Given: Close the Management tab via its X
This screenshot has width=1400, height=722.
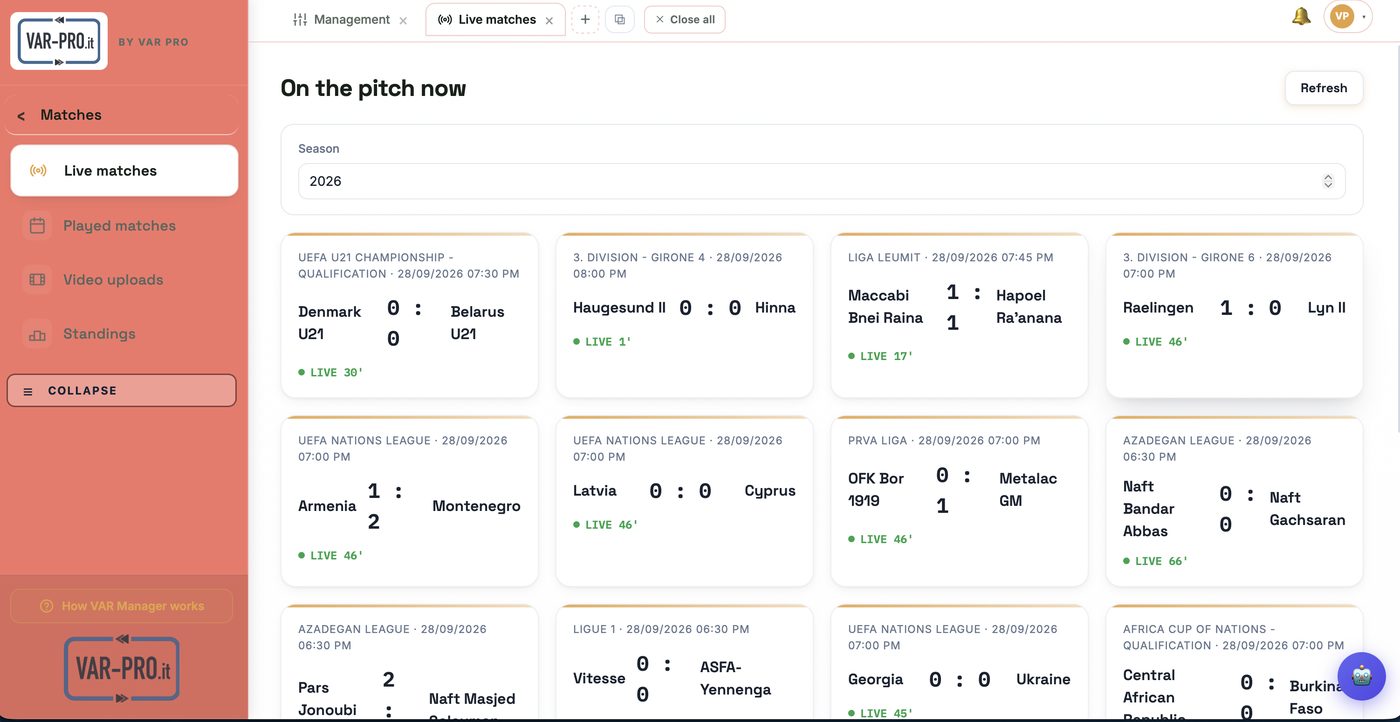Looking at the screenshot, I should point(403,20).
